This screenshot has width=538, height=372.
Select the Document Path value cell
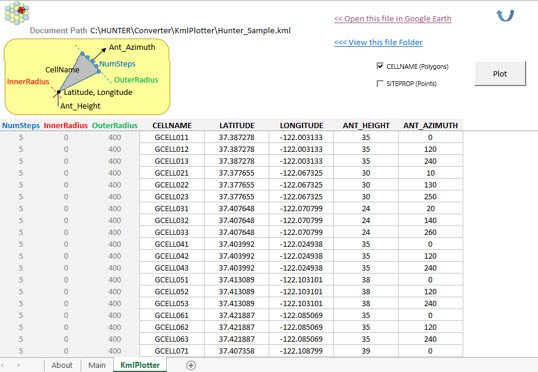190,31
